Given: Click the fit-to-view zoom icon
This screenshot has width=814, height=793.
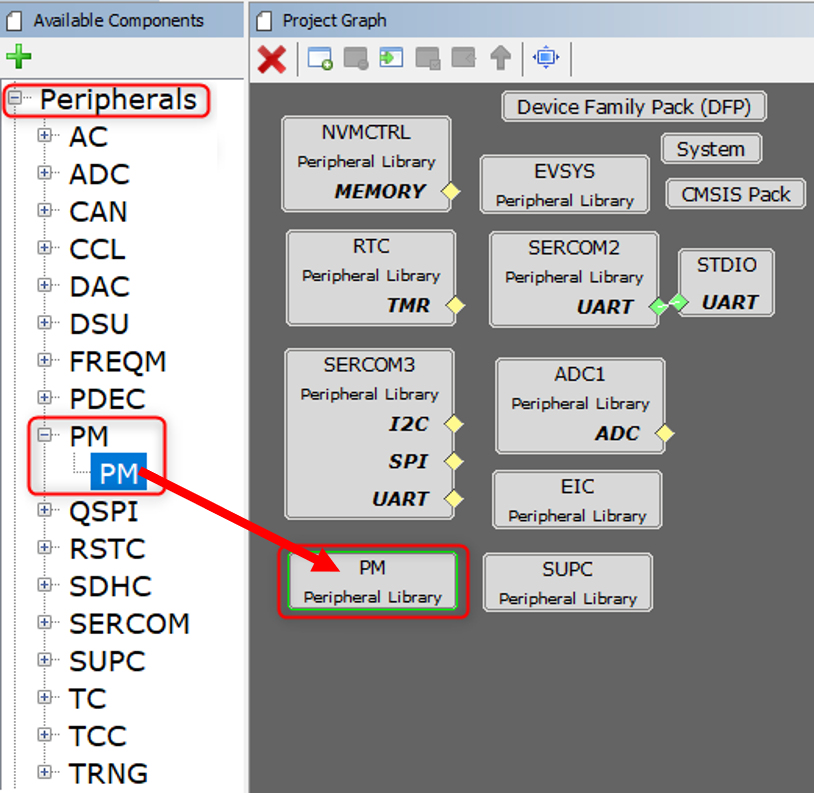Looking at the screenshot, I should tap(545, 58).
